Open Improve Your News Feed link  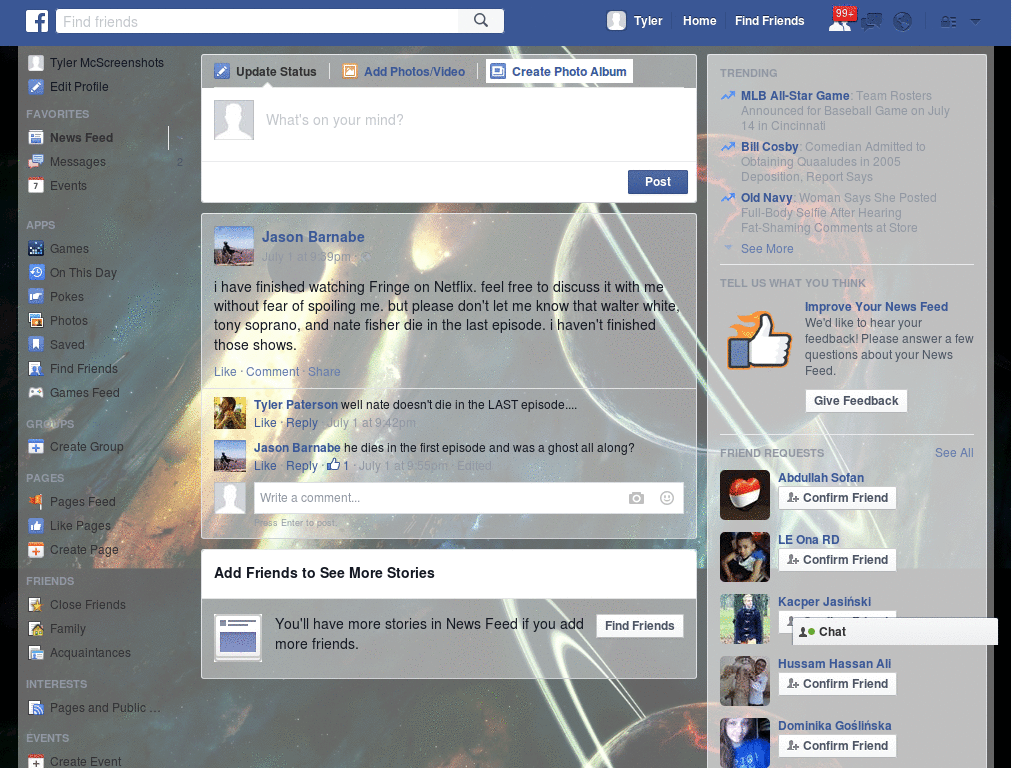click(876, 306)
